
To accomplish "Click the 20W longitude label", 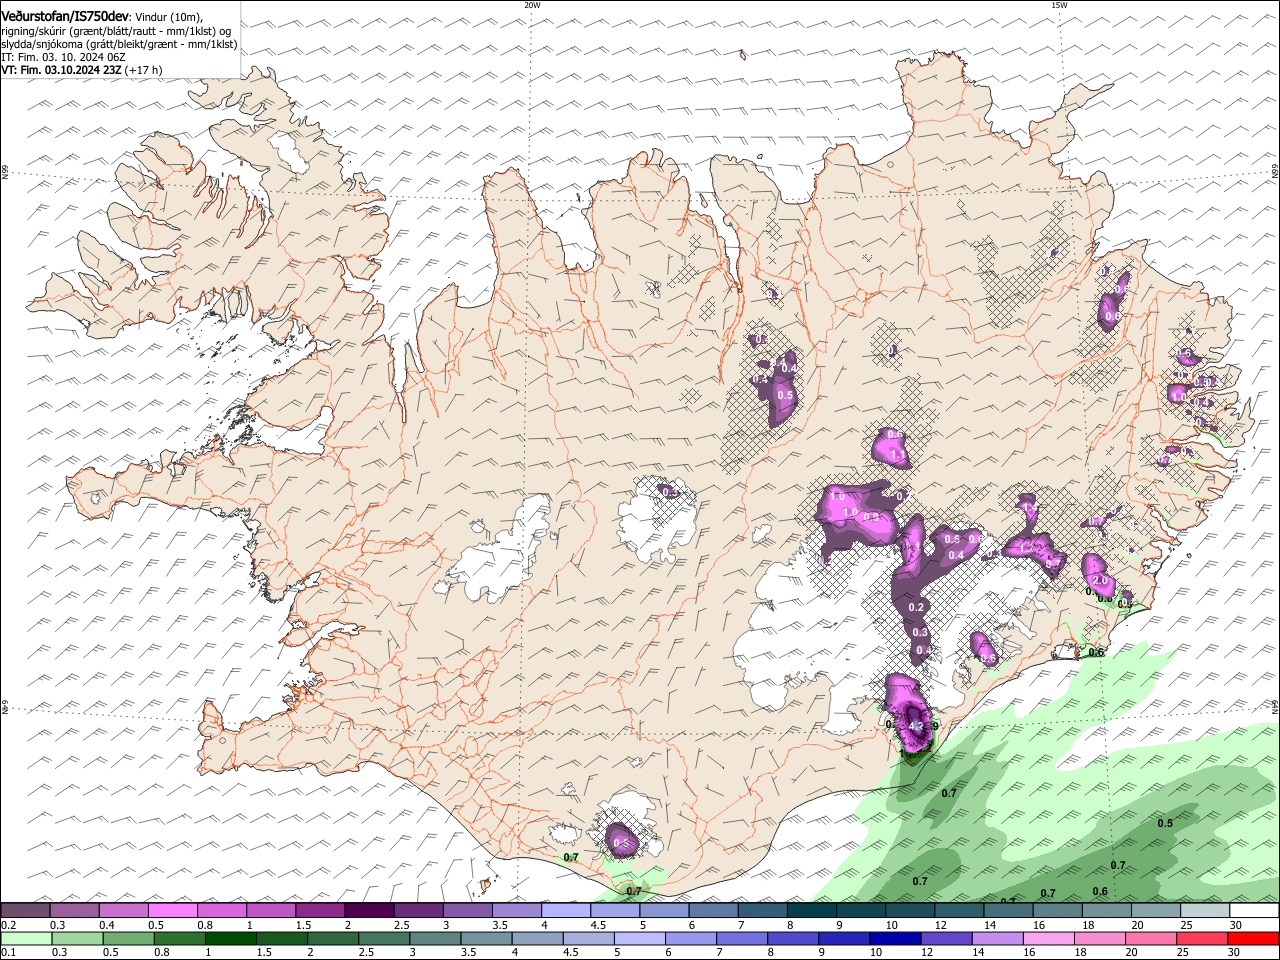I will pyautogui.click(x=532, y=5).
